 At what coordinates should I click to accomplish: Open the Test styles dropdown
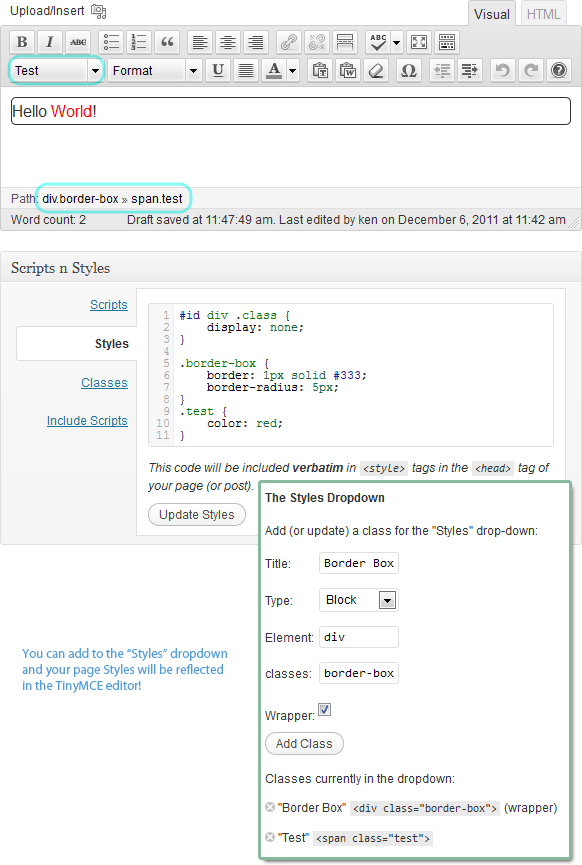coord(57,71)
